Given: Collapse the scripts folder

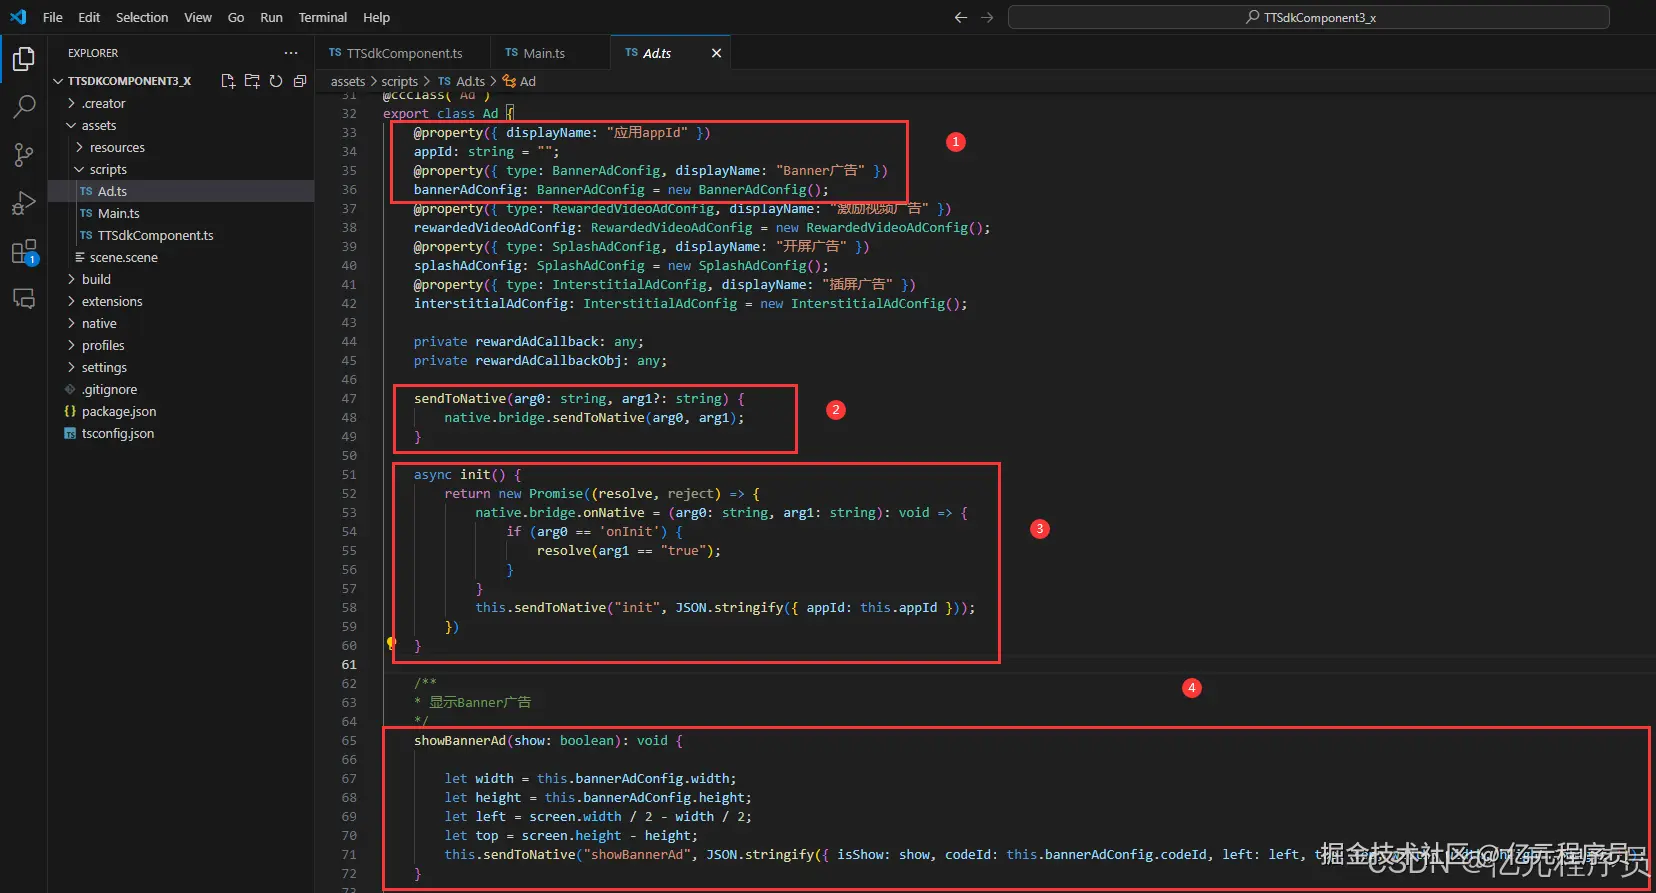Looking at the screenshot, I should [x=108, y=169].
